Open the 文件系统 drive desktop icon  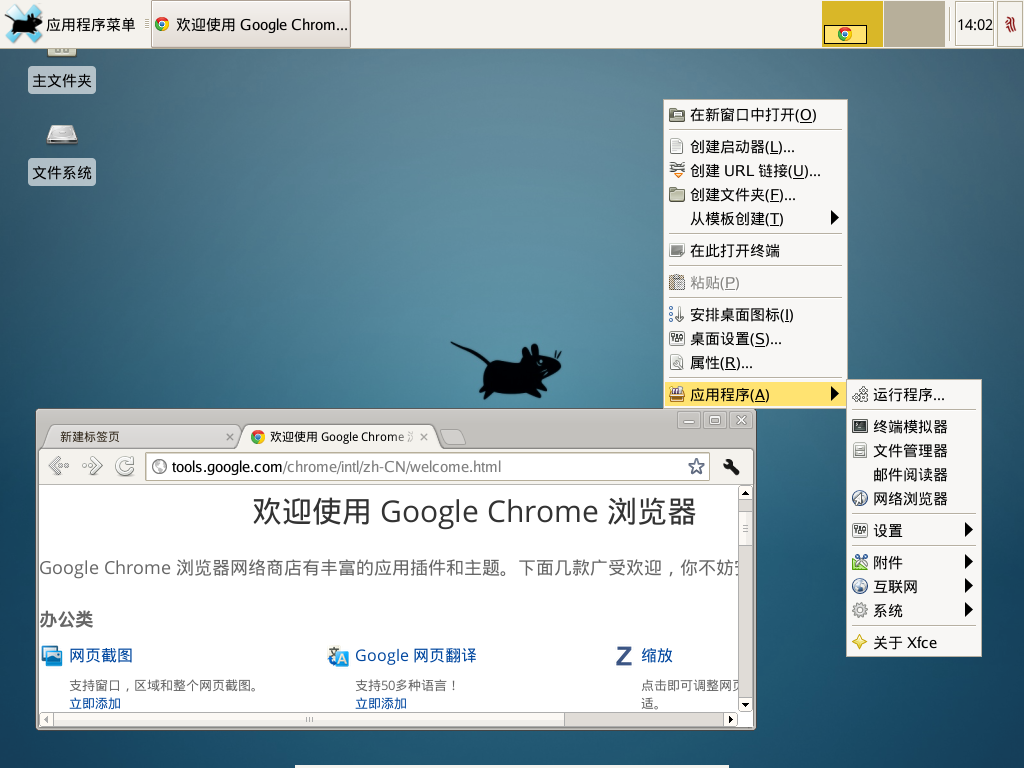tap(62, 134)
